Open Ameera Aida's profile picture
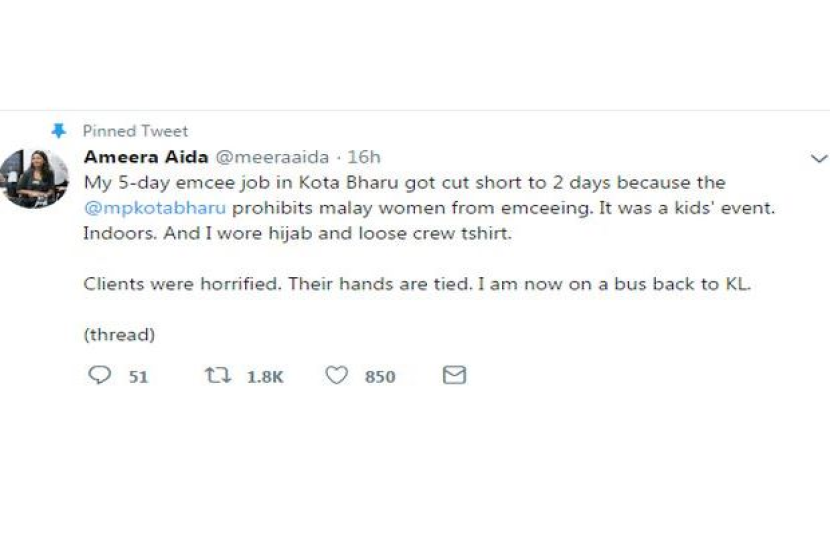 (34, 178)
